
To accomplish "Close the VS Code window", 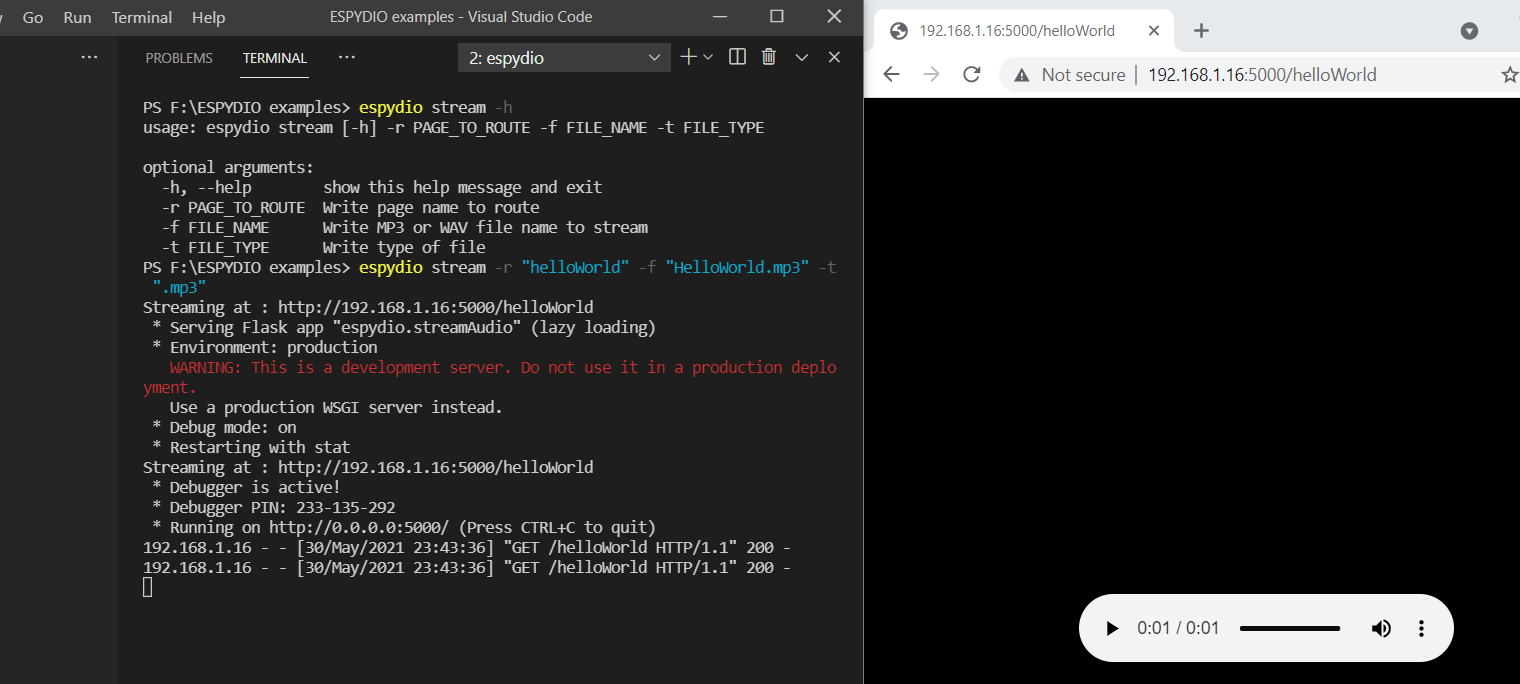I will coord(834,17).
